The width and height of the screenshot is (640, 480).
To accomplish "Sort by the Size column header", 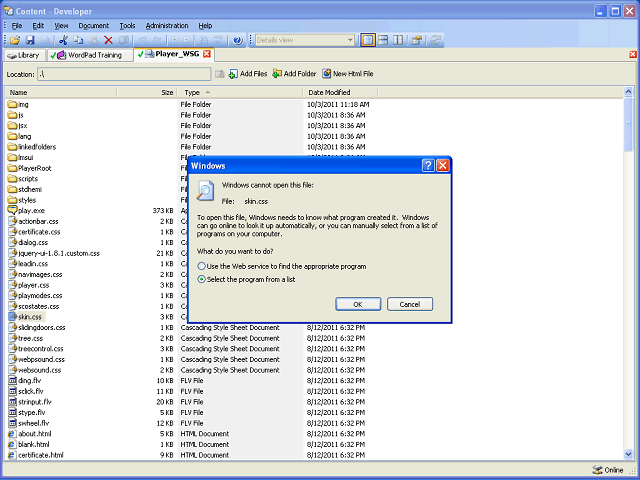I will [147, 92].
